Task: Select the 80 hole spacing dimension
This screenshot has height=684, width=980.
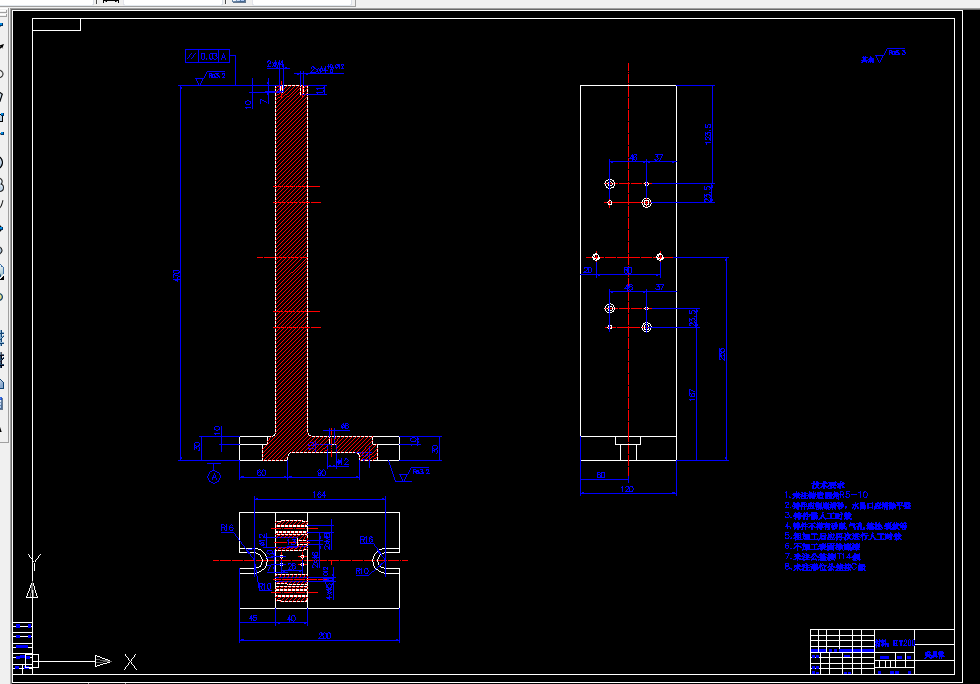Action: click(x=628, y=270)
